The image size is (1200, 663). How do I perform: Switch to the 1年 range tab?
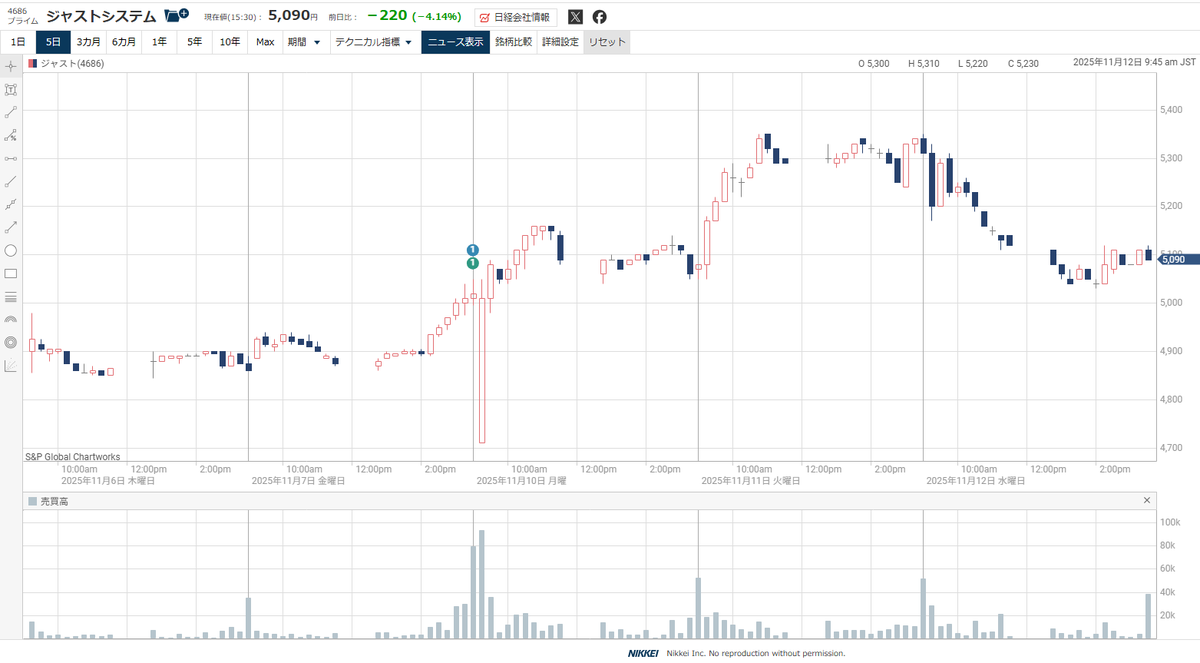tap(159, 42)
